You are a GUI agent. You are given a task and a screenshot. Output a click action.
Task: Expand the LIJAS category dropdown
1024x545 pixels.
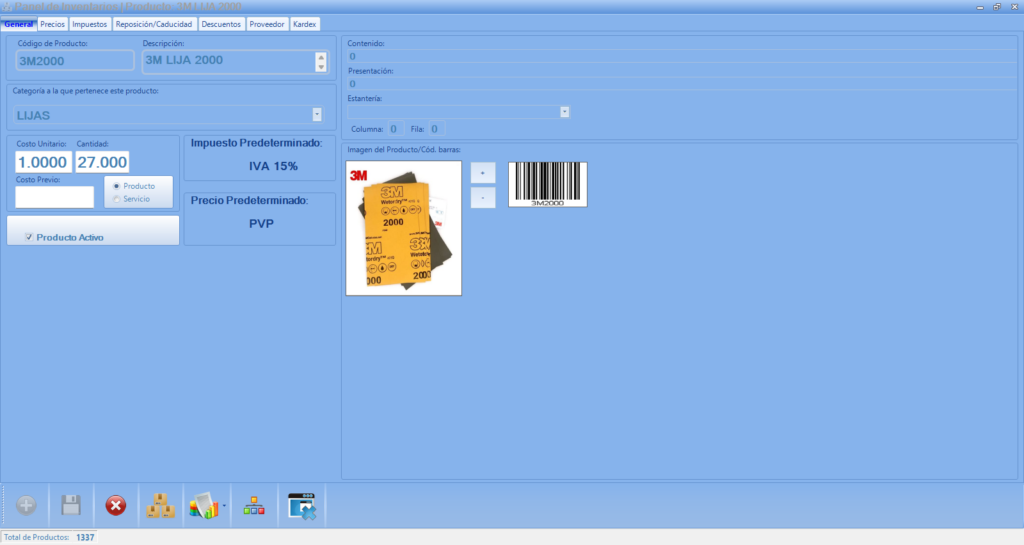click(x=317, y=115)
